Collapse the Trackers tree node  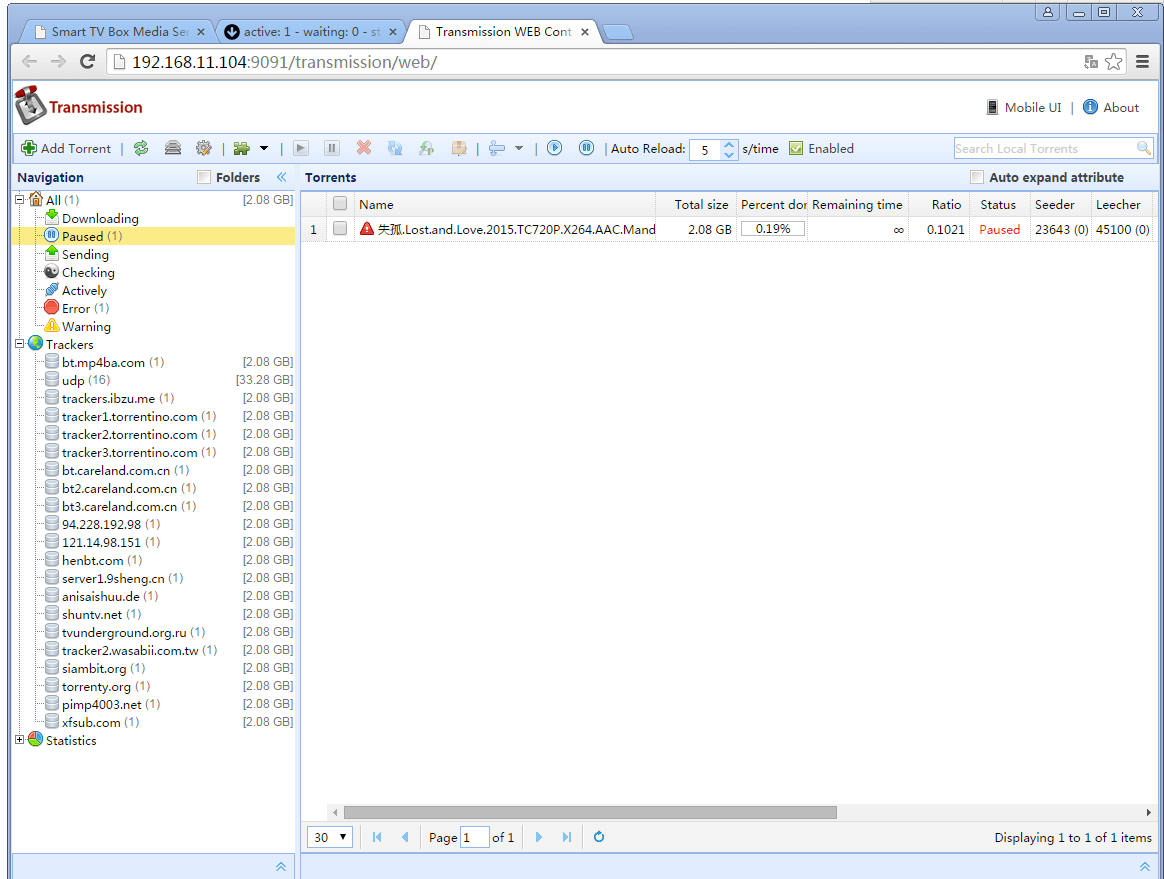20,344
